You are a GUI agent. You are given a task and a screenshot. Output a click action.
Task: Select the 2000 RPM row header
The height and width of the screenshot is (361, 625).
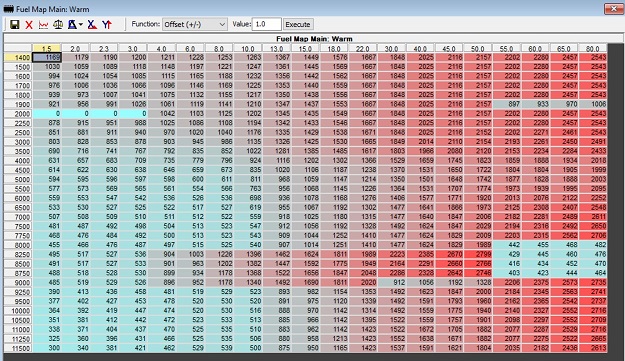click(18, 114)
